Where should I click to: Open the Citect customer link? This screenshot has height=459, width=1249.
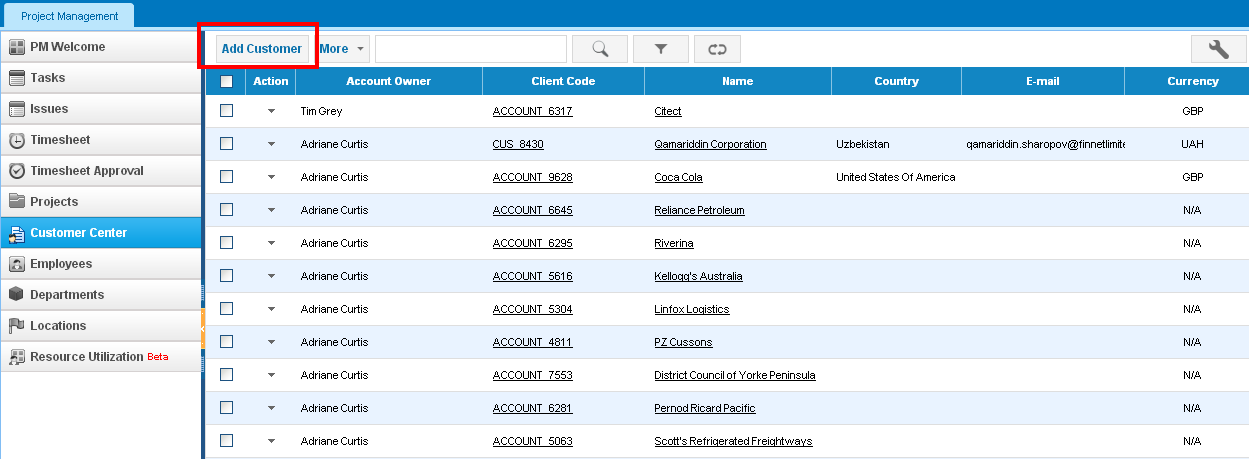[668, 111]
